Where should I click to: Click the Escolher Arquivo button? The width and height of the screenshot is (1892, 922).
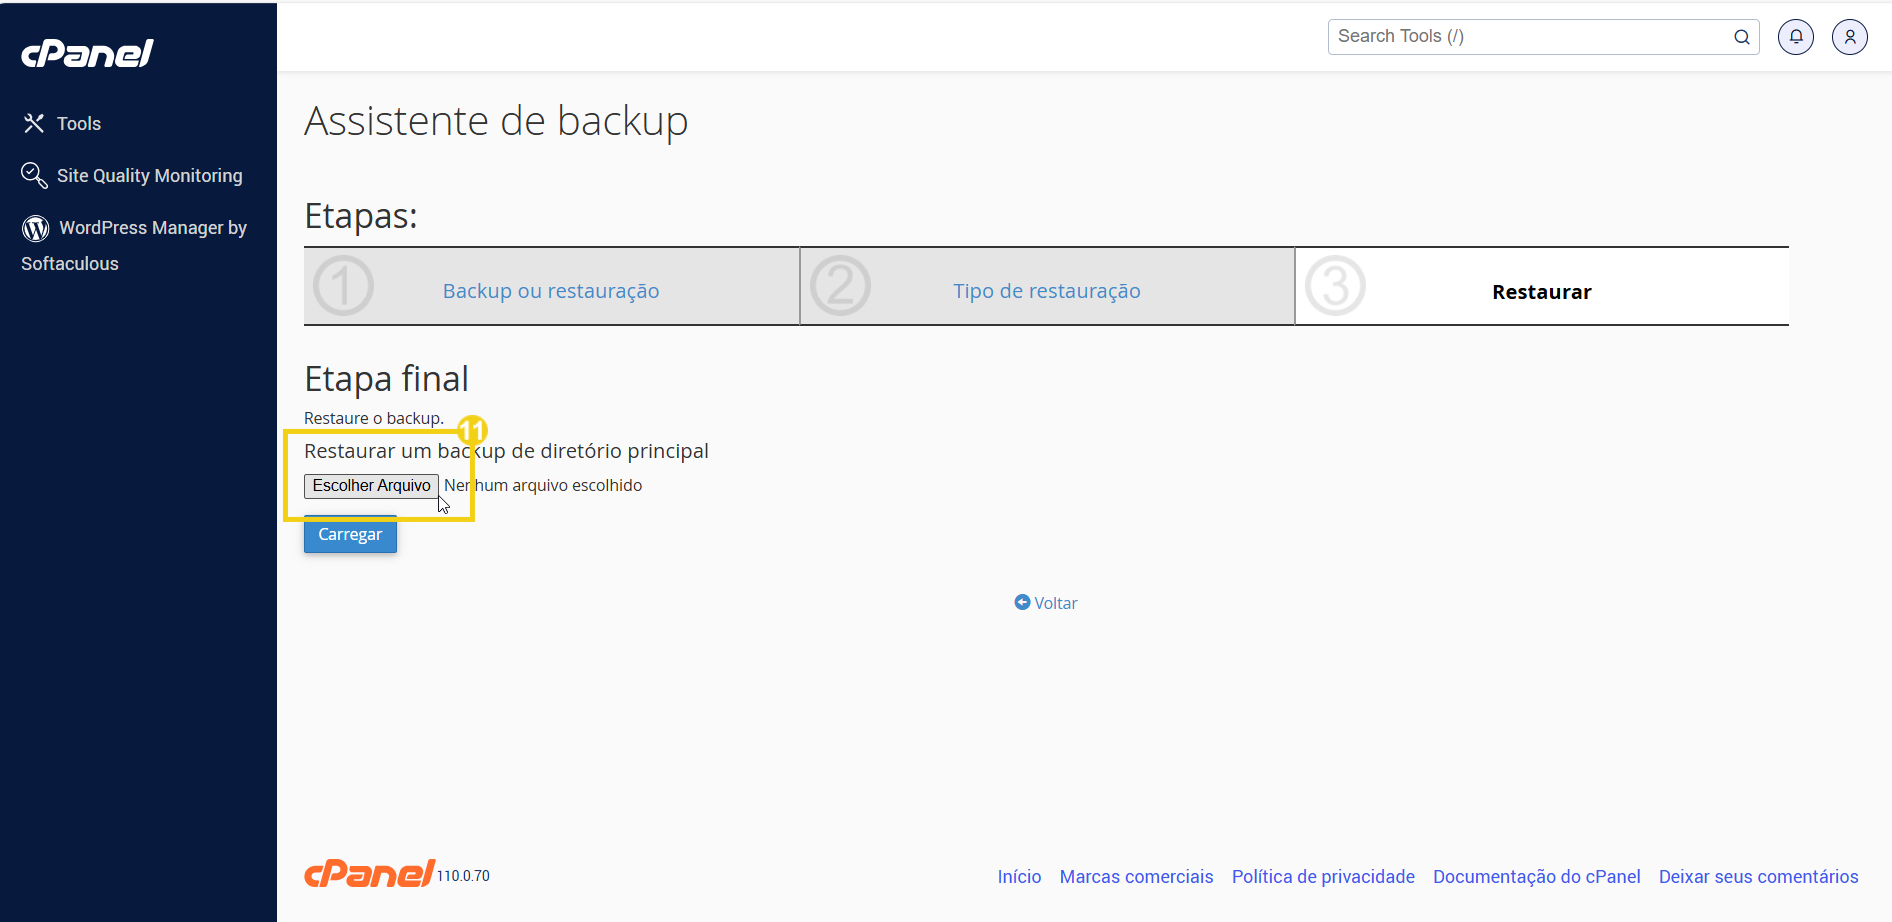372,485
